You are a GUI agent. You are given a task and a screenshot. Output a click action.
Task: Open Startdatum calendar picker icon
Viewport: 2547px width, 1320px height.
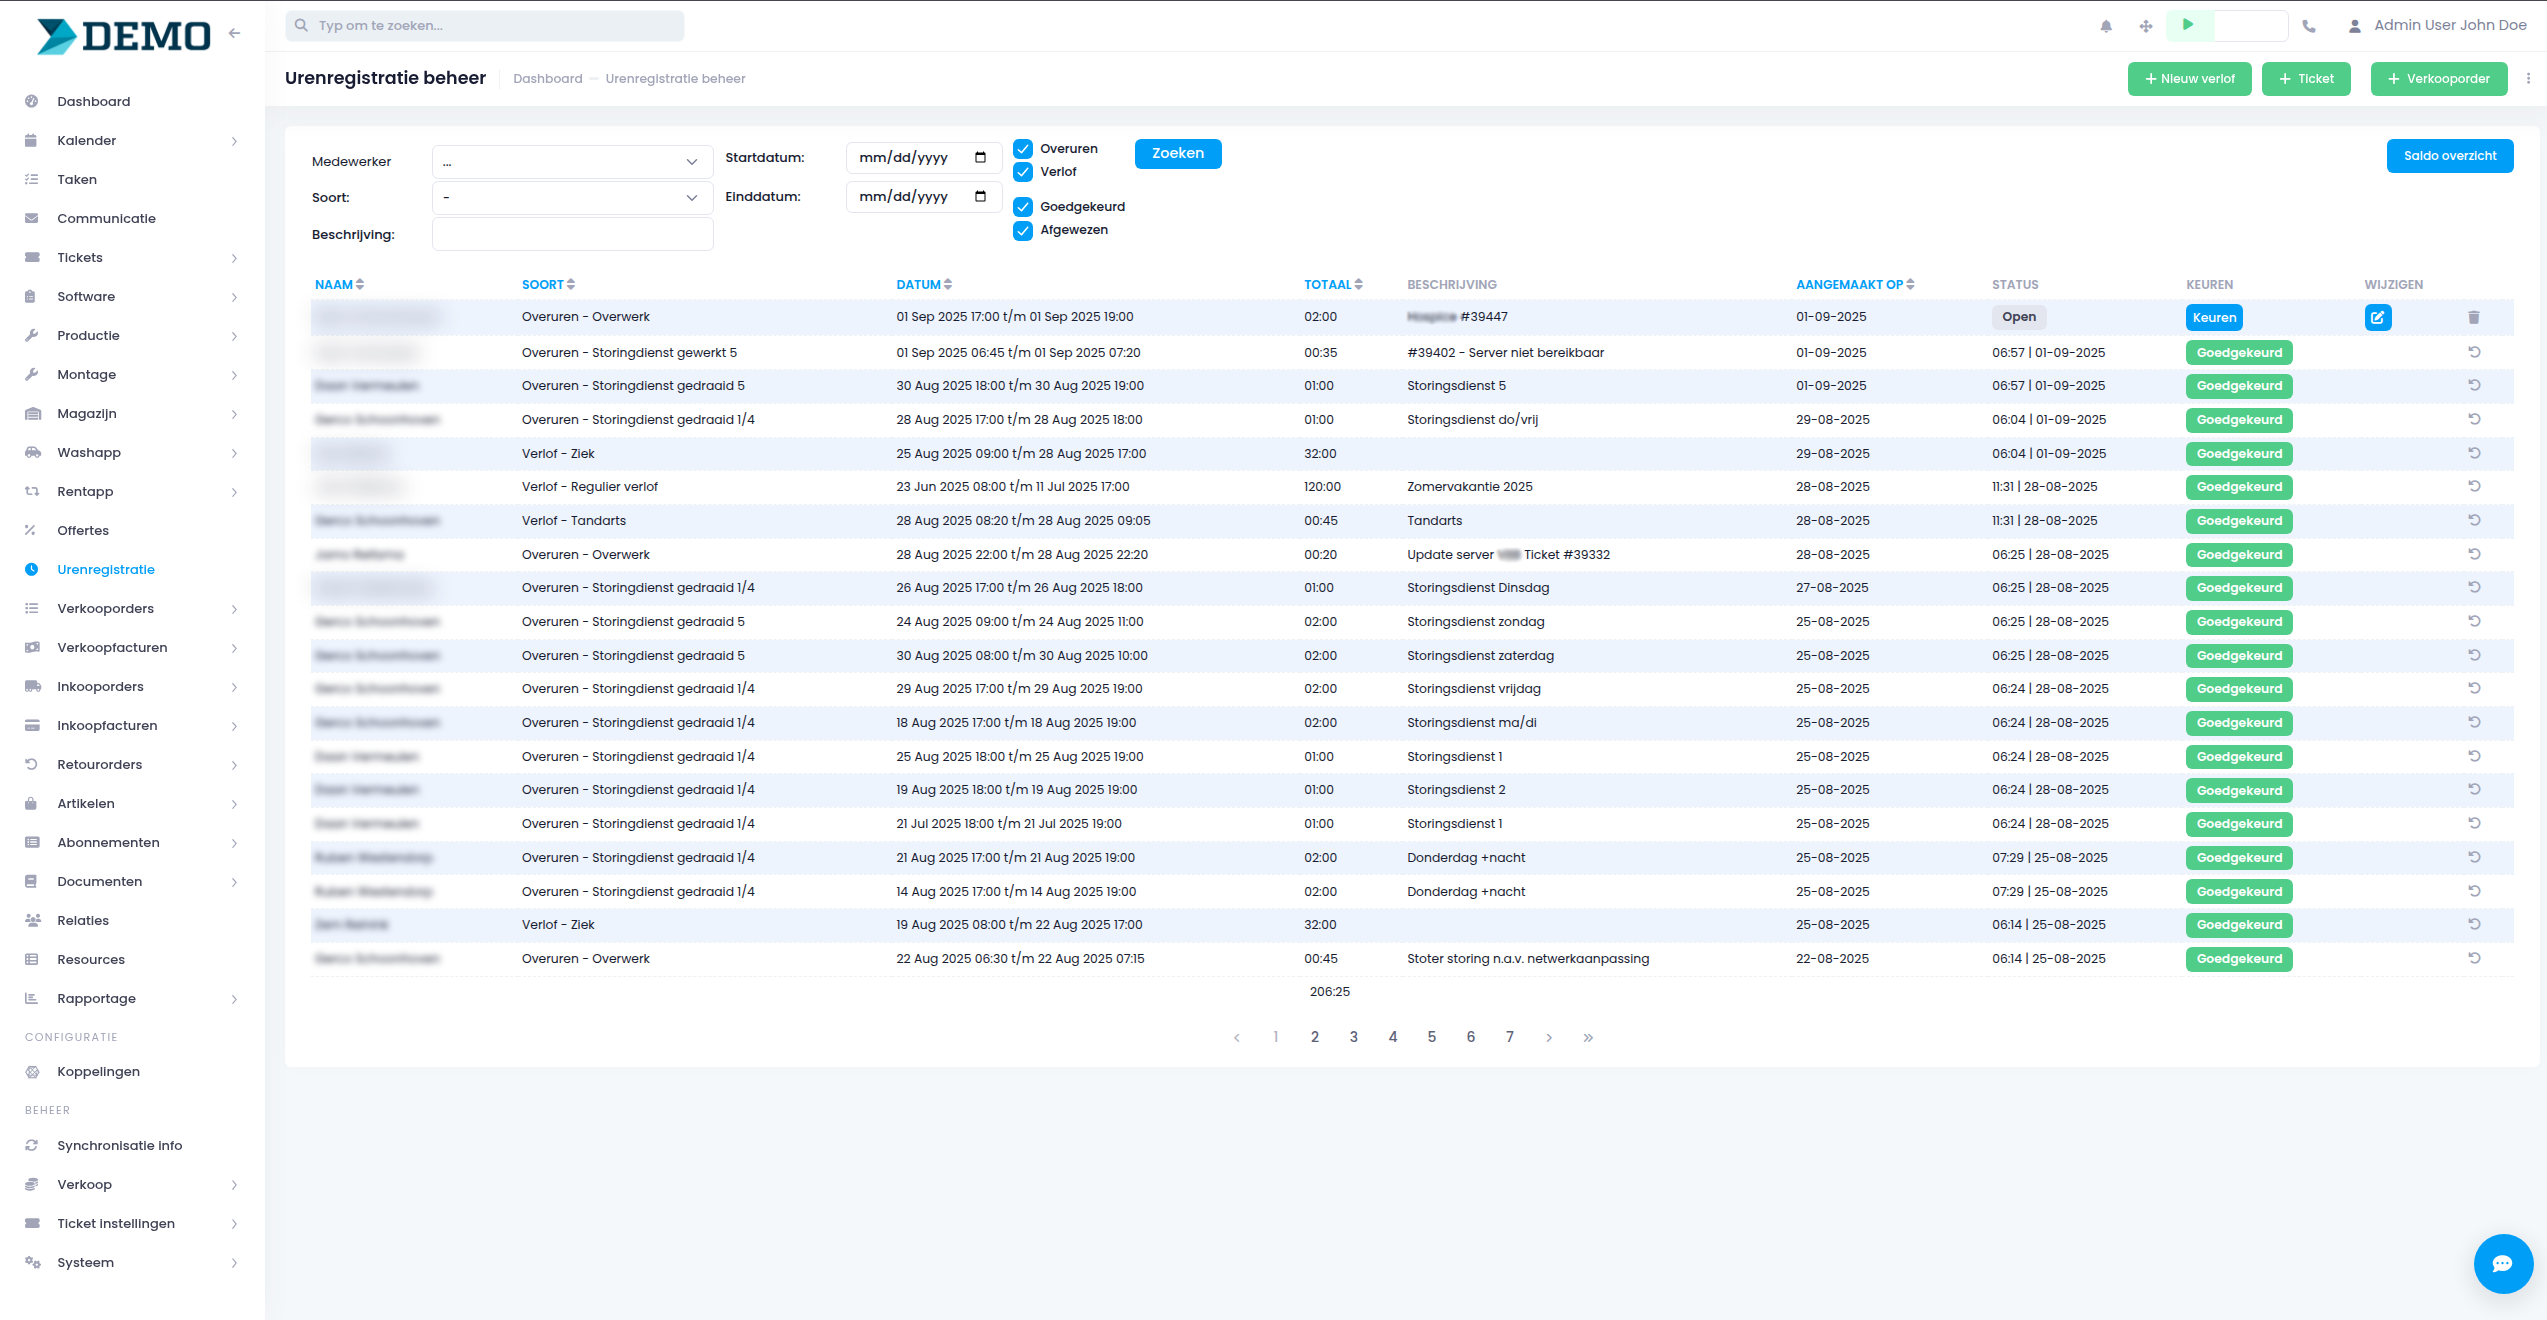tap(980, 157)
